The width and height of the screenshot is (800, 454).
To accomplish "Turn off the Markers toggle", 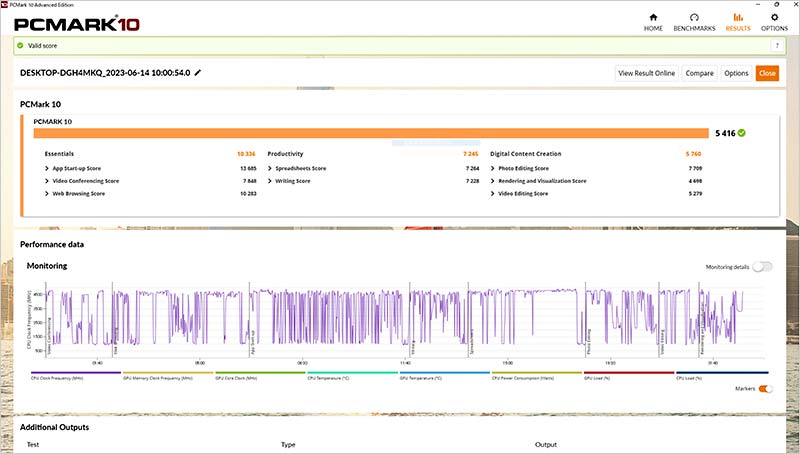I will coord(765,389).
